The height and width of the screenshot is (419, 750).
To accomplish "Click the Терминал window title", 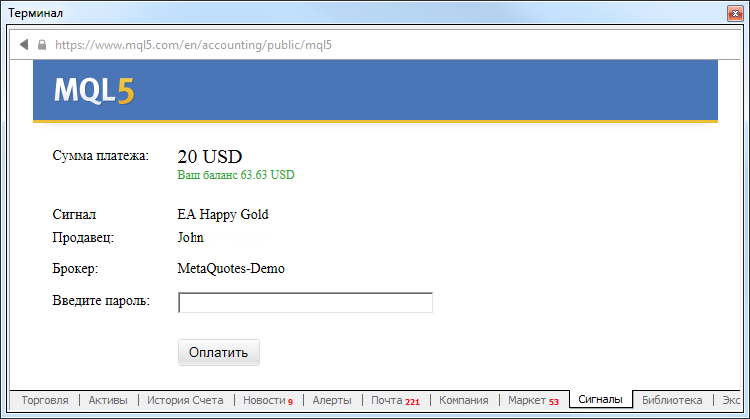I will [x=35, y=13].
